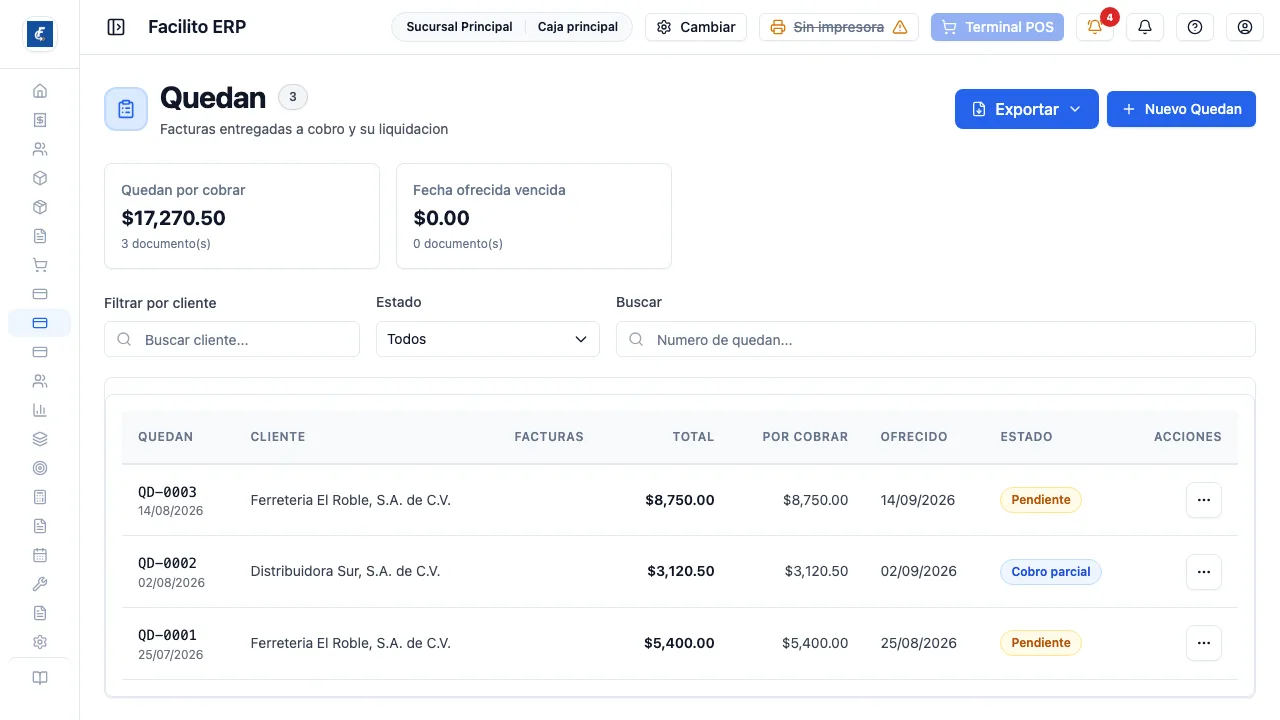Go to the home icon in sidebar
The image size is (1280, 720).
click(x=40, y=91)
